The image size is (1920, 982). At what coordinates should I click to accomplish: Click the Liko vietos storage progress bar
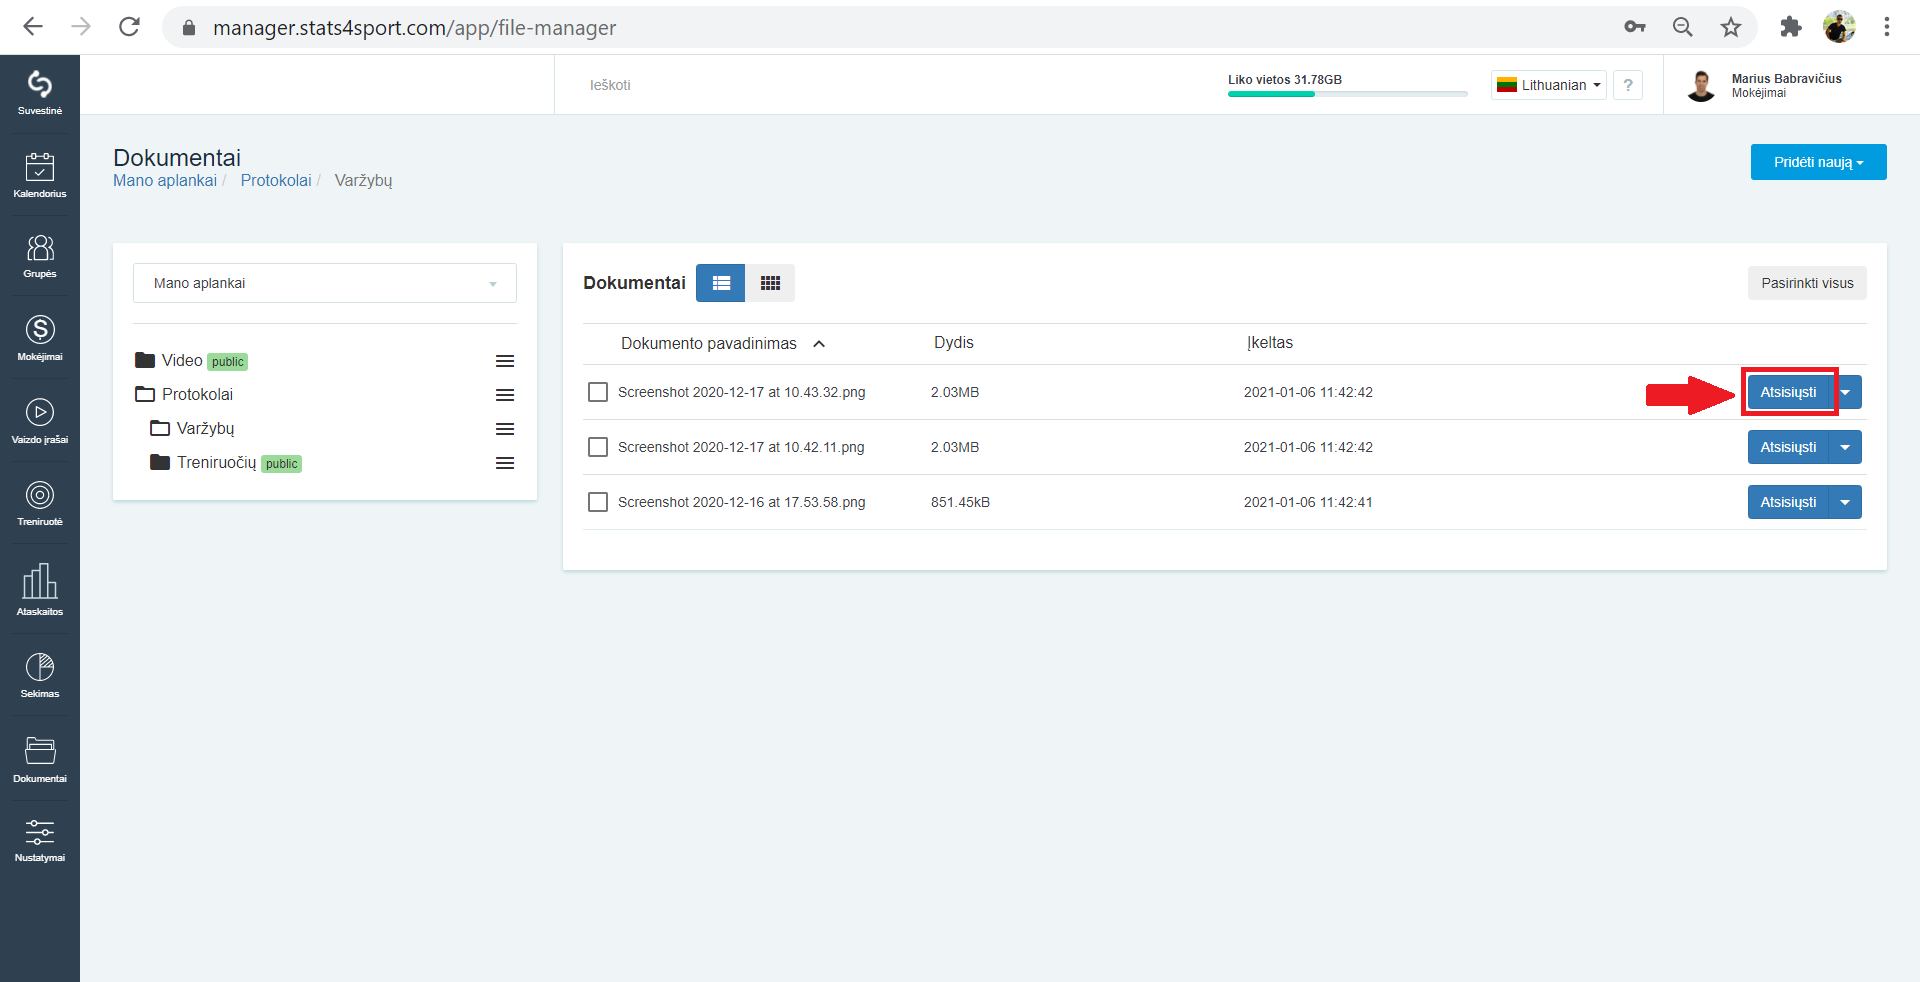[x=1347, y=94]
